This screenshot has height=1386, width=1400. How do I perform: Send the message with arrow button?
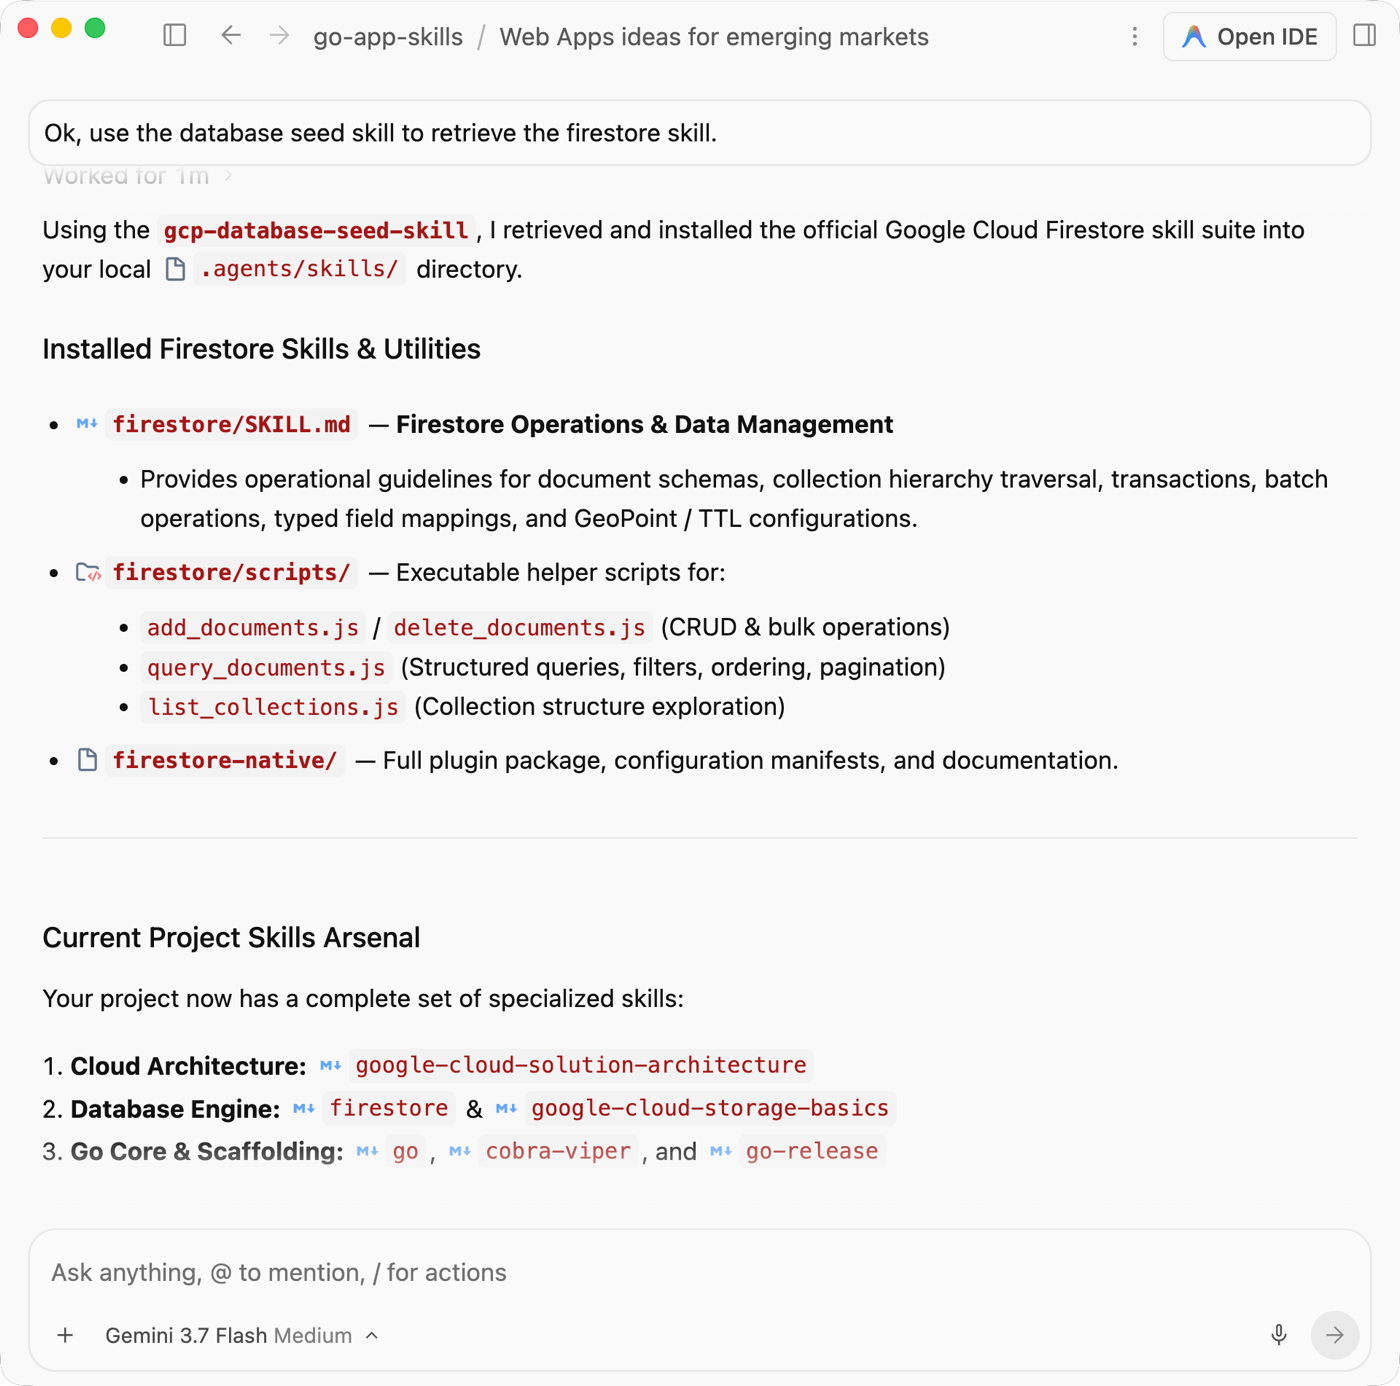(1335, 1336)
